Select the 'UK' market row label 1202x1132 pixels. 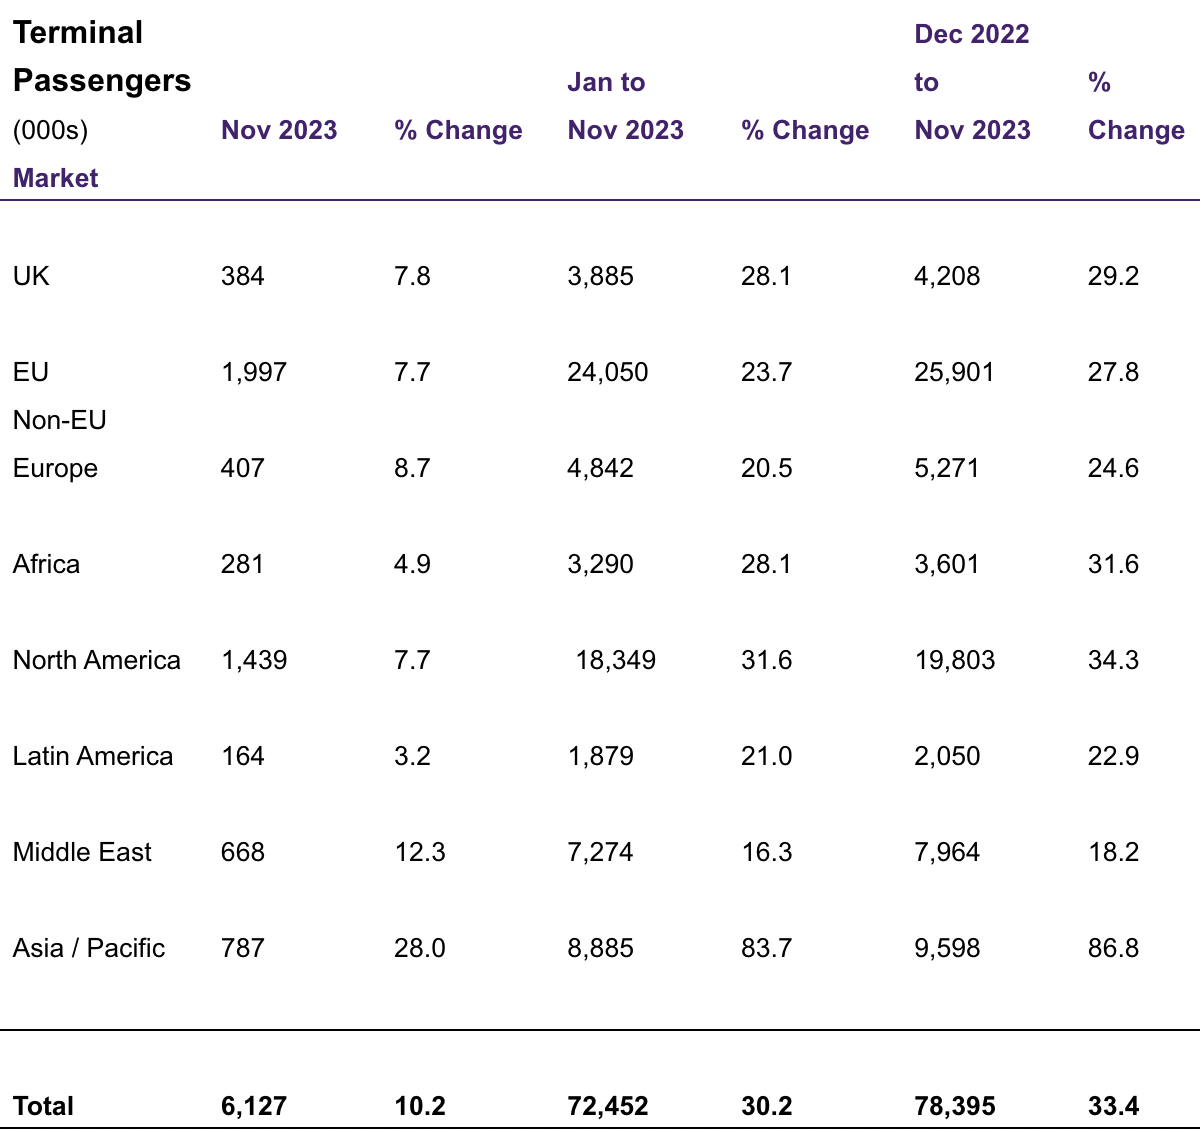(x=31, y=276)
